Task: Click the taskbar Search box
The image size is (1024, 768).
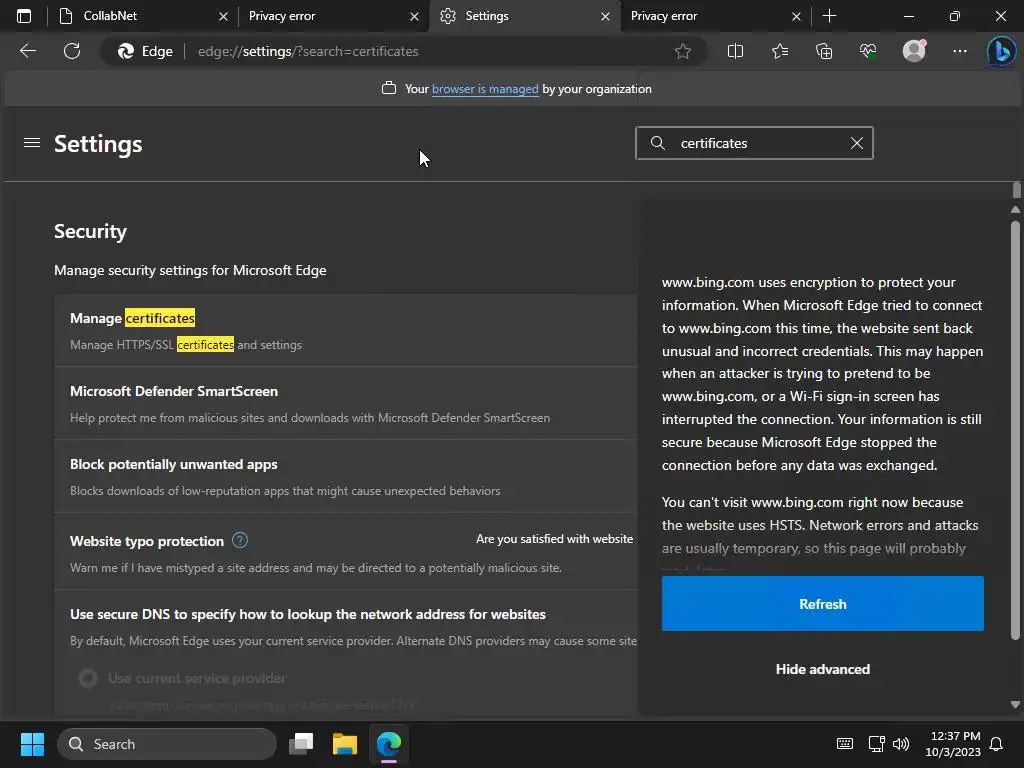Action: pyautogui.click(x=167, y=744)
